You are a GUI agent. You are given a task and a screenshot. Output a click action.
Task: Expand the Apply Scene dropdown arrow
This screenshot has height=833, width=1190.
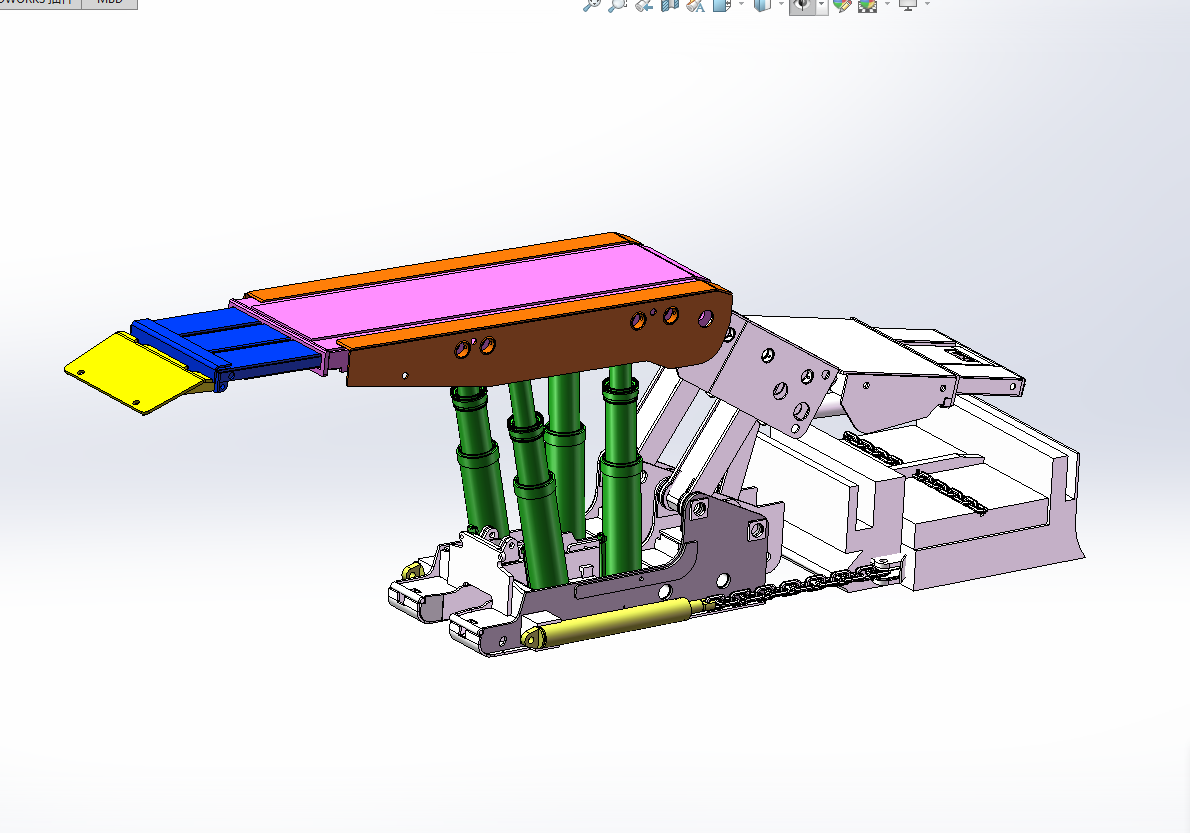tap(888, 5)
